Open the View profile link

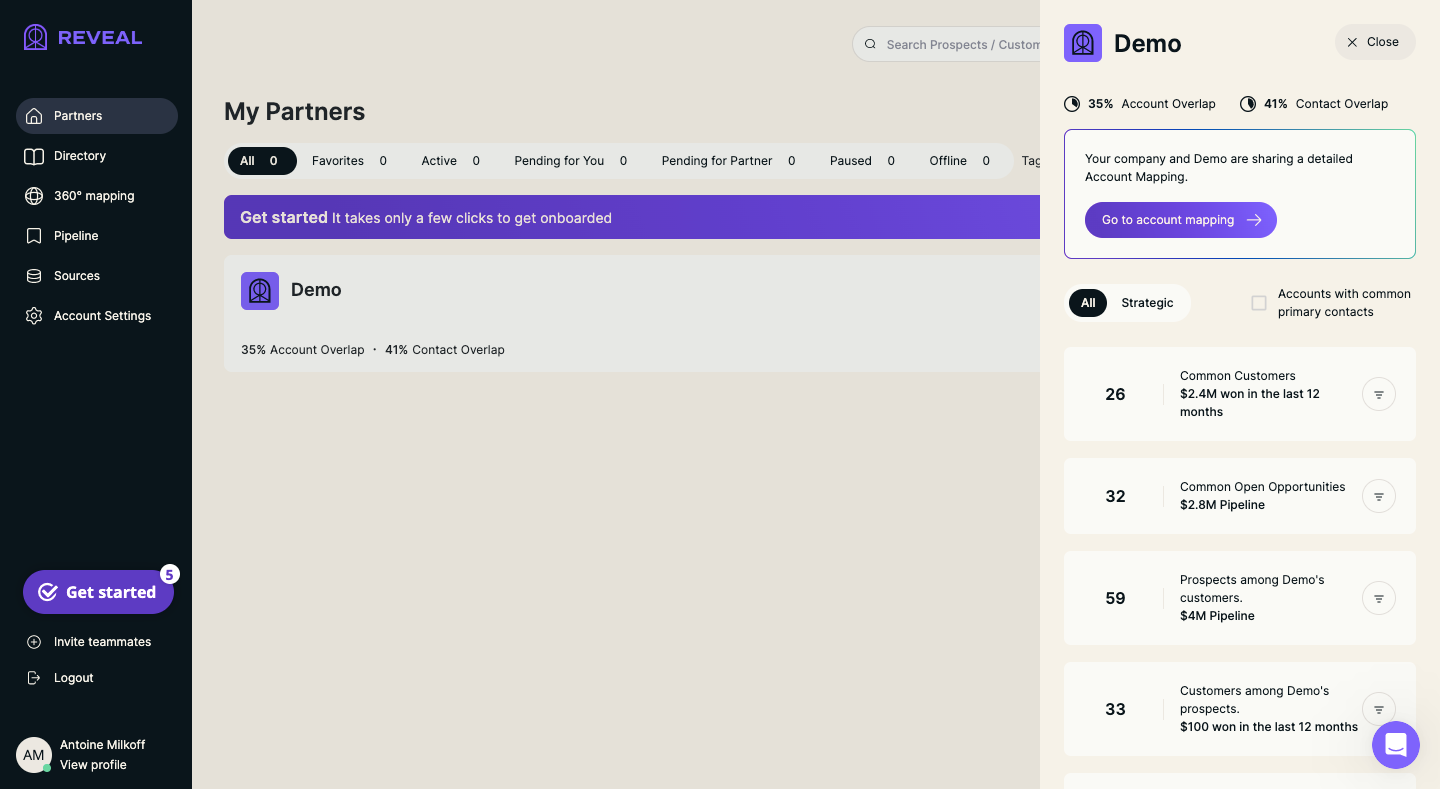point(93,765)
